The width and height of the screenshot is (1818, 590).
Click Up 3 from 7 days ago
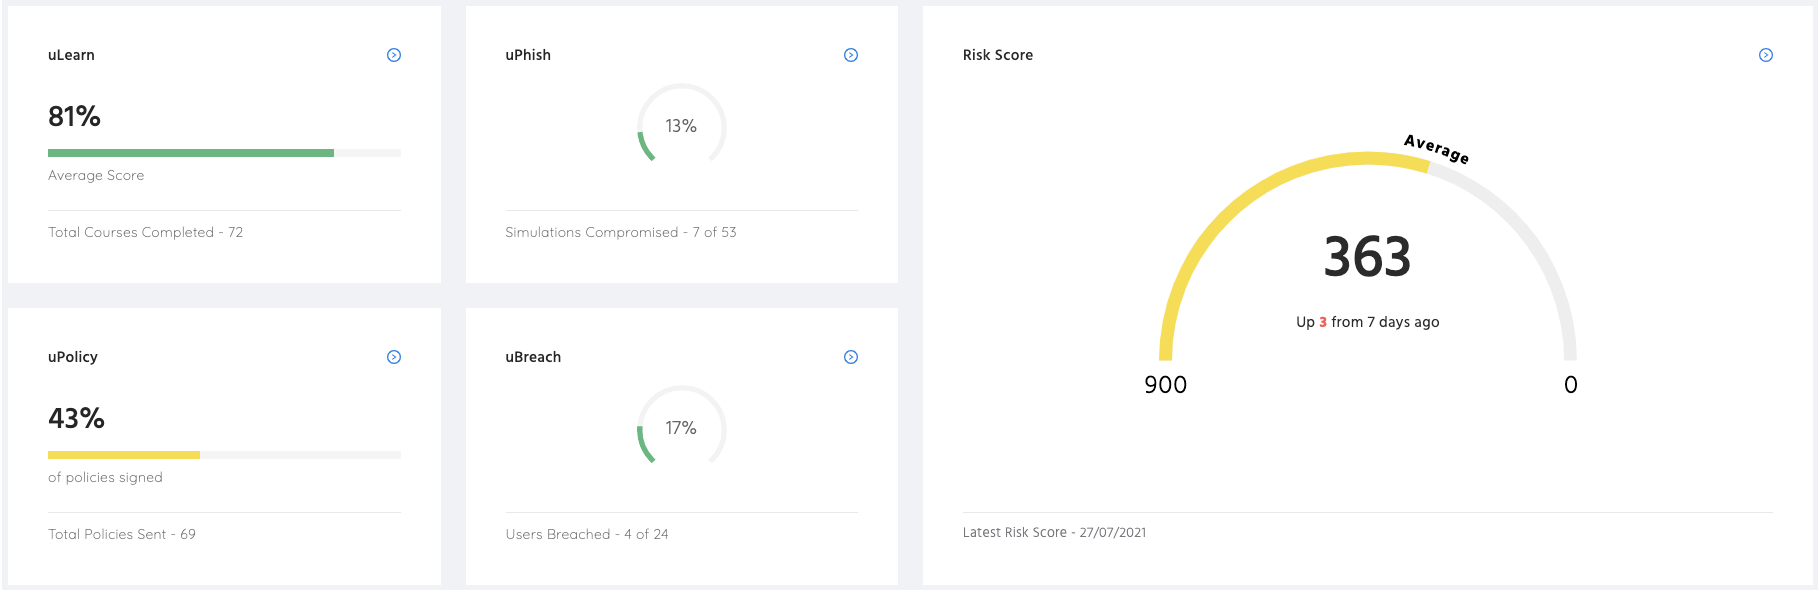click(1367, 322)
